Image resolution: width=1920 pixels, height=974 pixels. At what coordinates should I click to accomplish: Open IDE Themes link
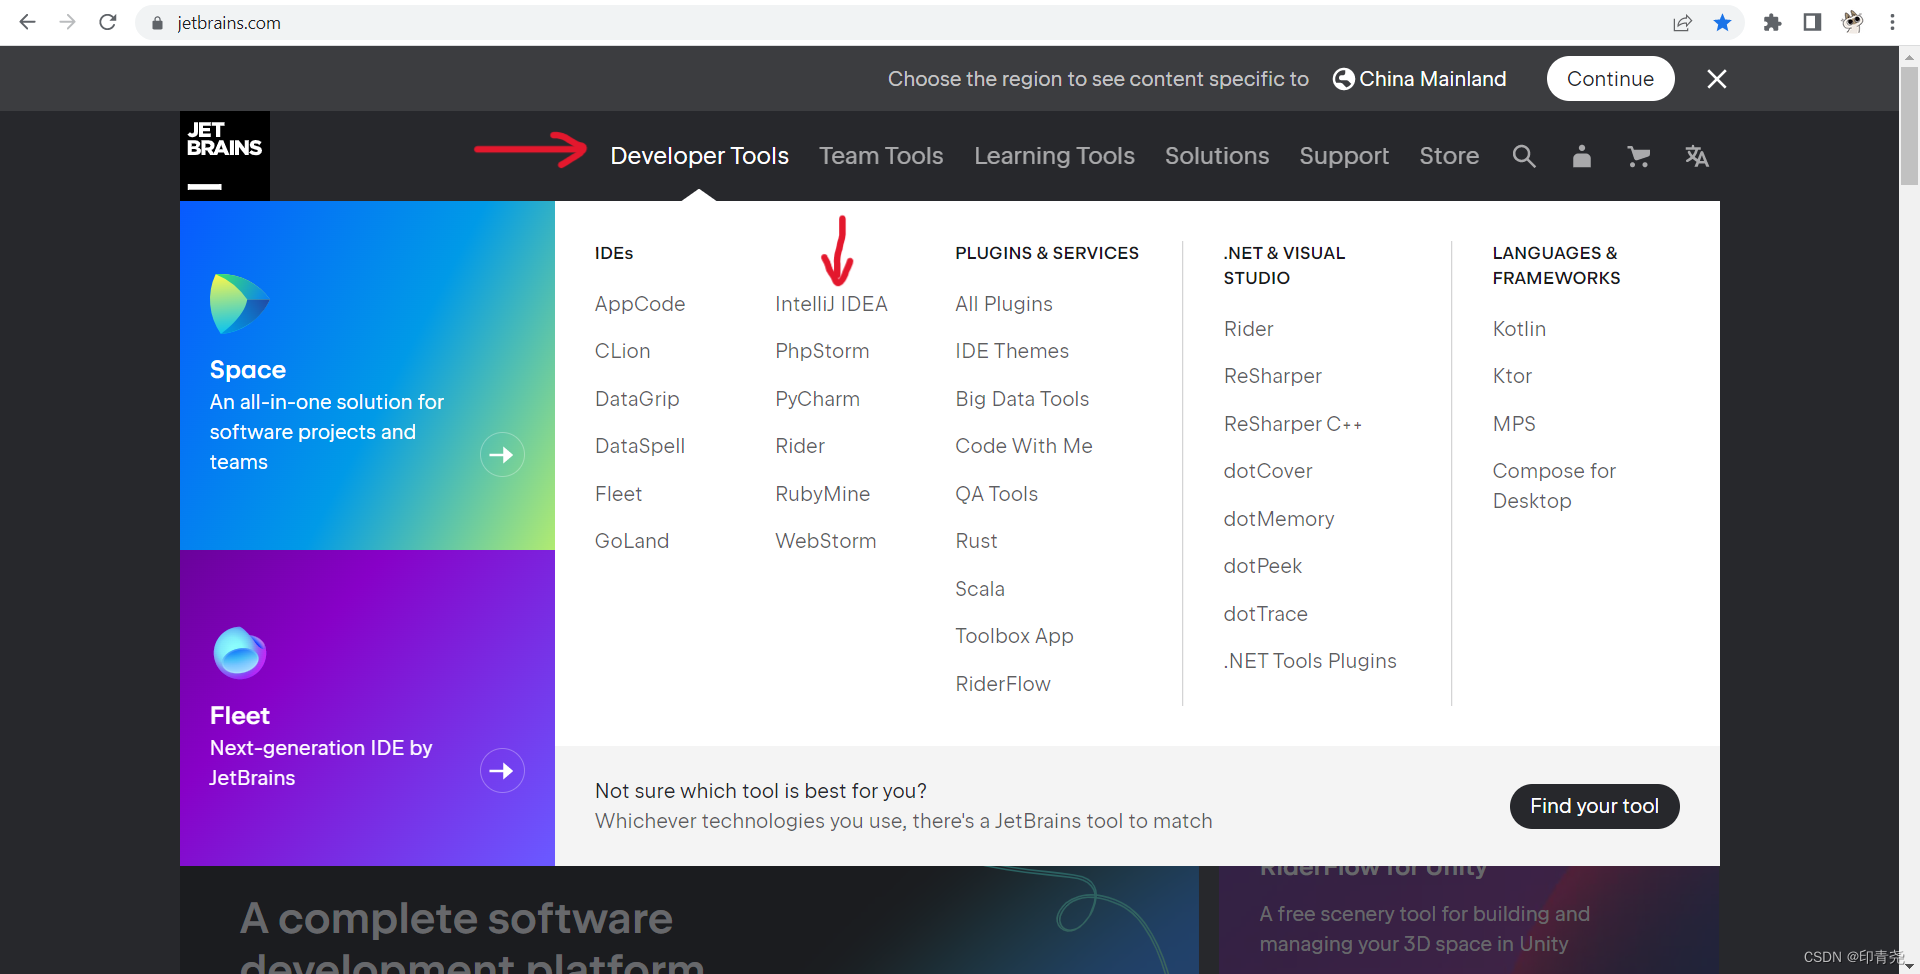pos(1012,351)
